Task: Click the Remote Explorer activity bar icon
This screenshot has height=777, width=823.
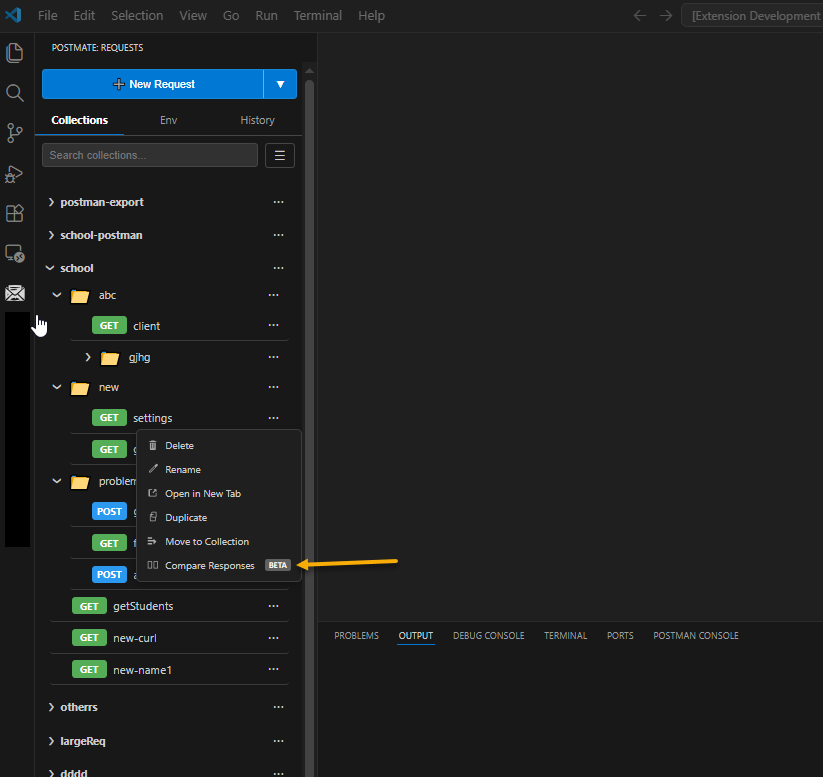Action: coord(15,253)
